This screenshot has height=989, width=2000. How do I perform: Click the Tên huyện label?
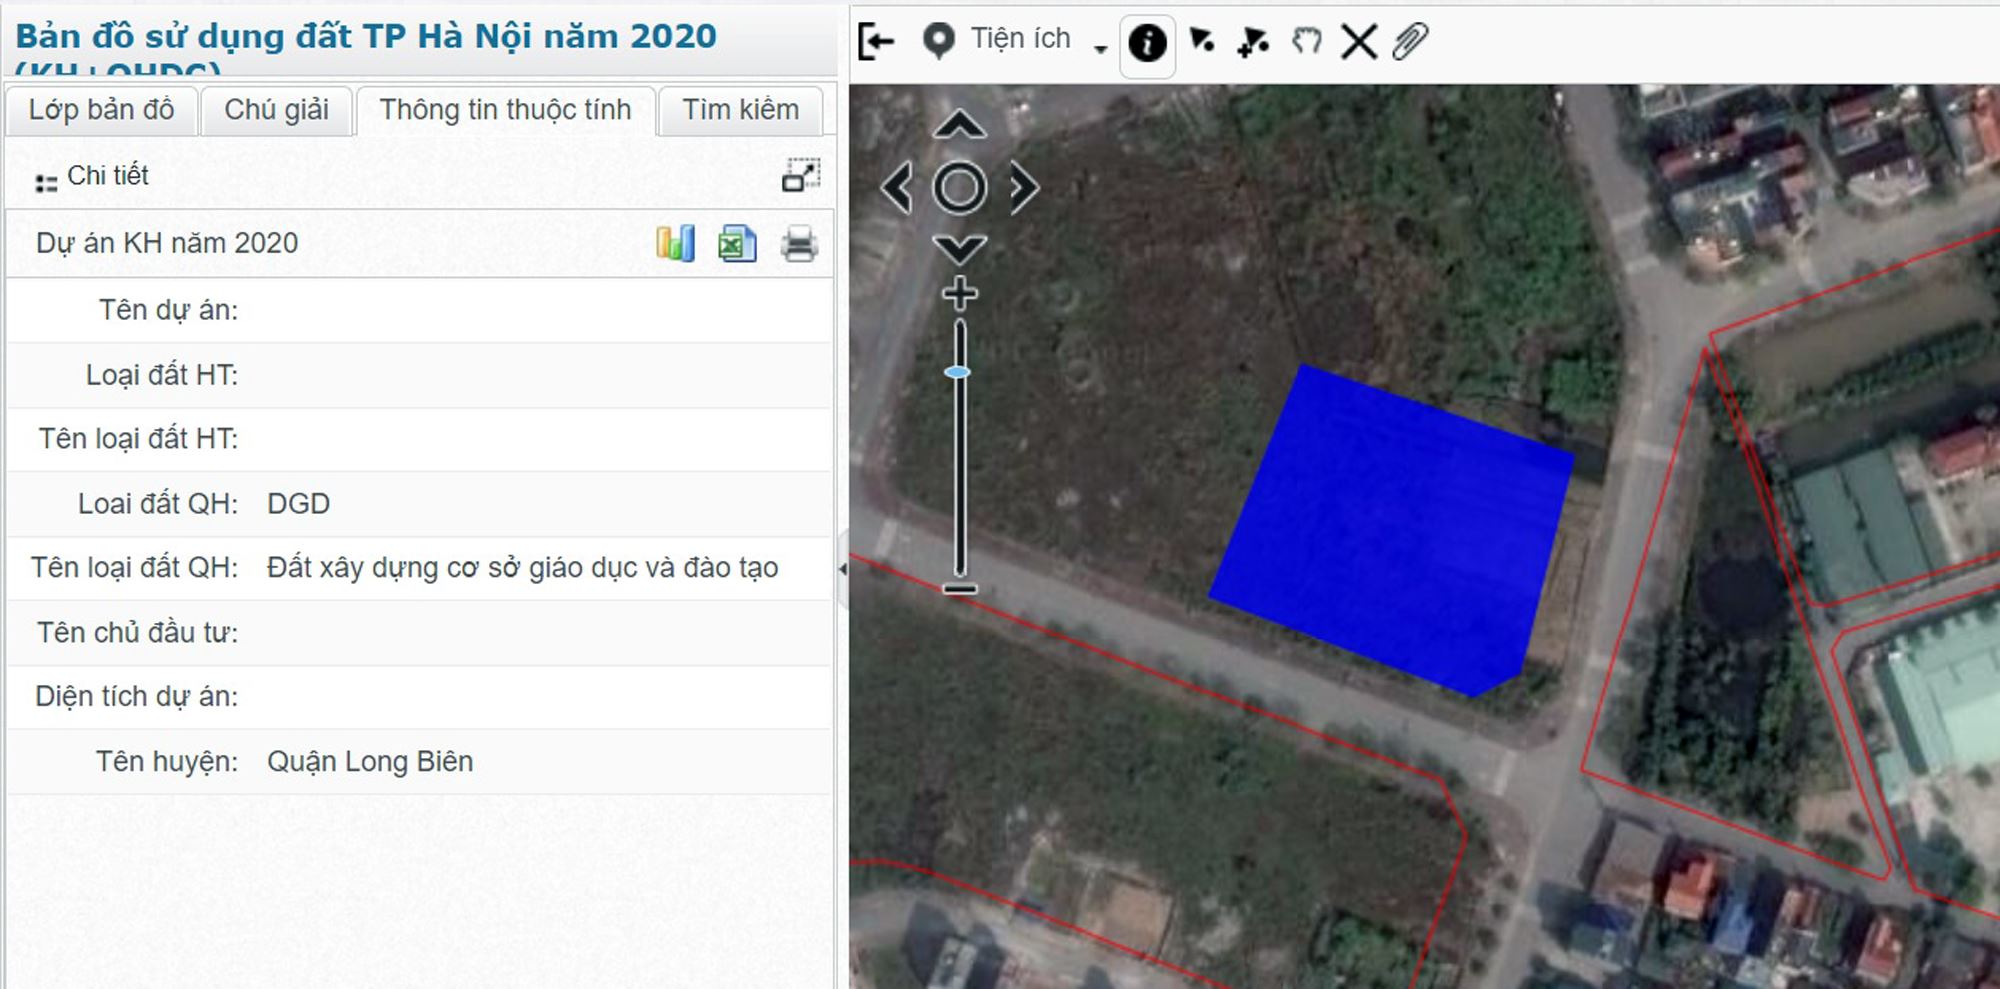tap(167, 762)
